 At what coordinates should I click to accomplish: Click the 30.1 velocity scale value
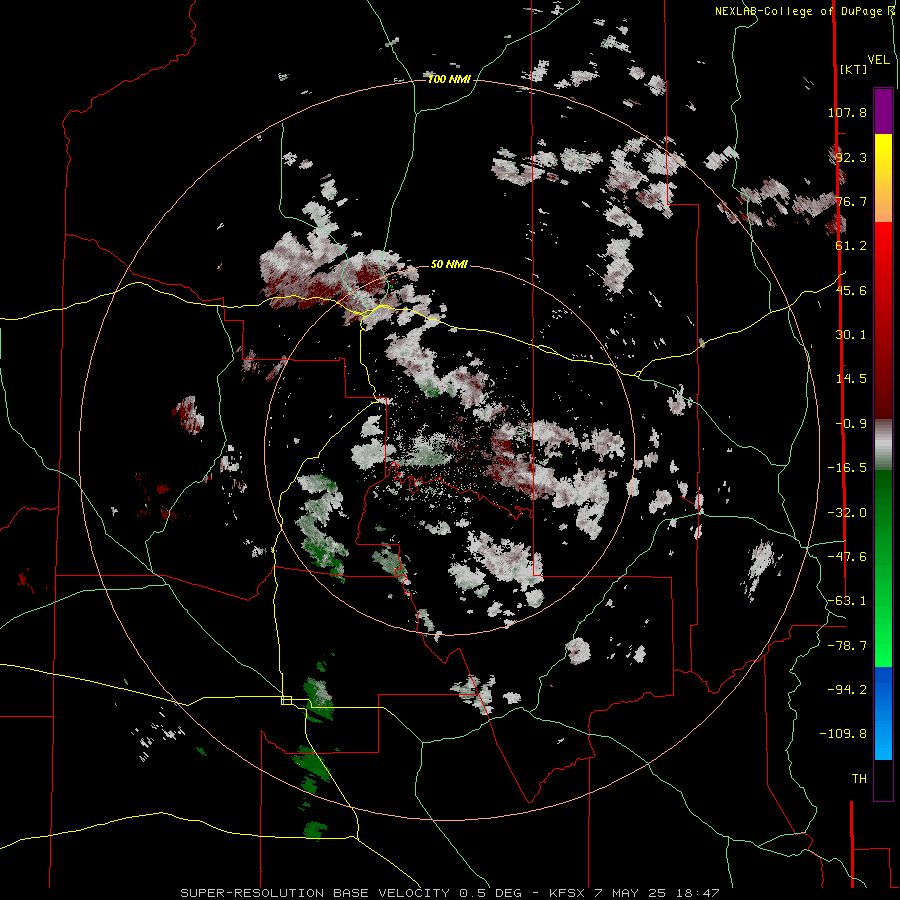click(851, 335)
